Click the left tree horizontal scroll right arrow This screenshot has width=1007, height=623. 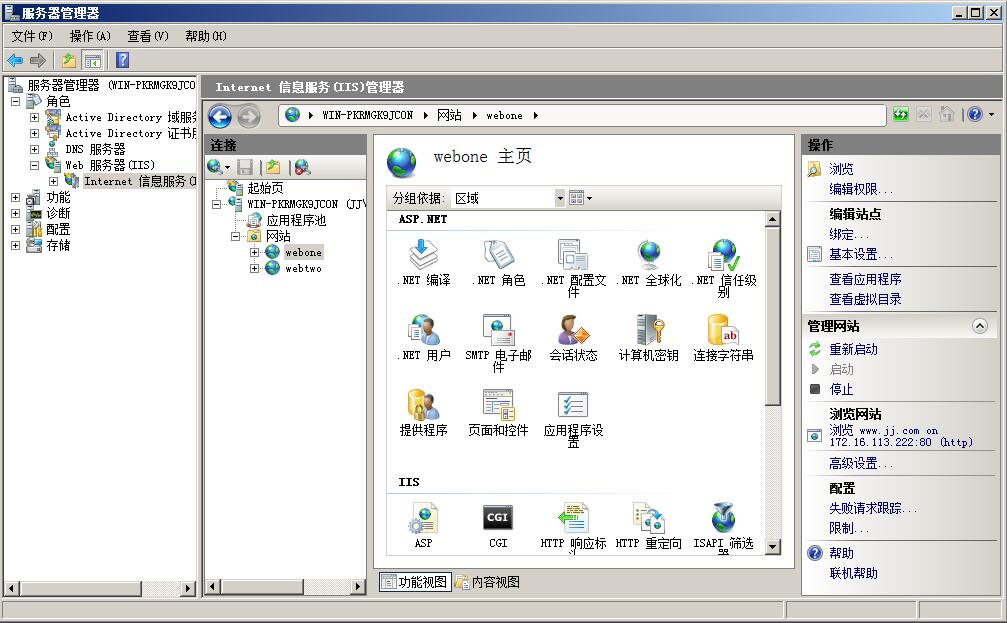[x=188, y=588]
